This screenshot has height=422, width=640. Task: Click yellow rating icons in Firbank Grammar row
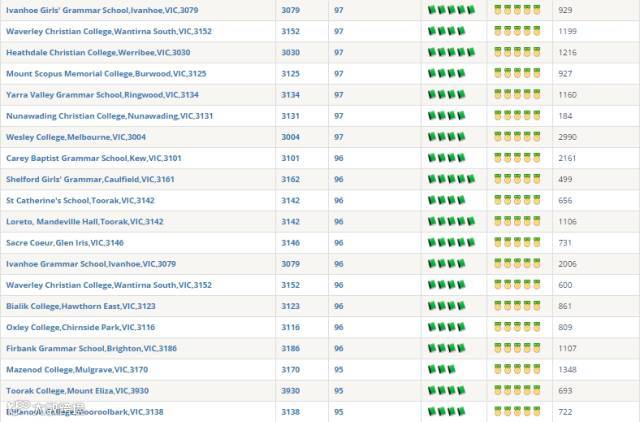click(517, 348)
